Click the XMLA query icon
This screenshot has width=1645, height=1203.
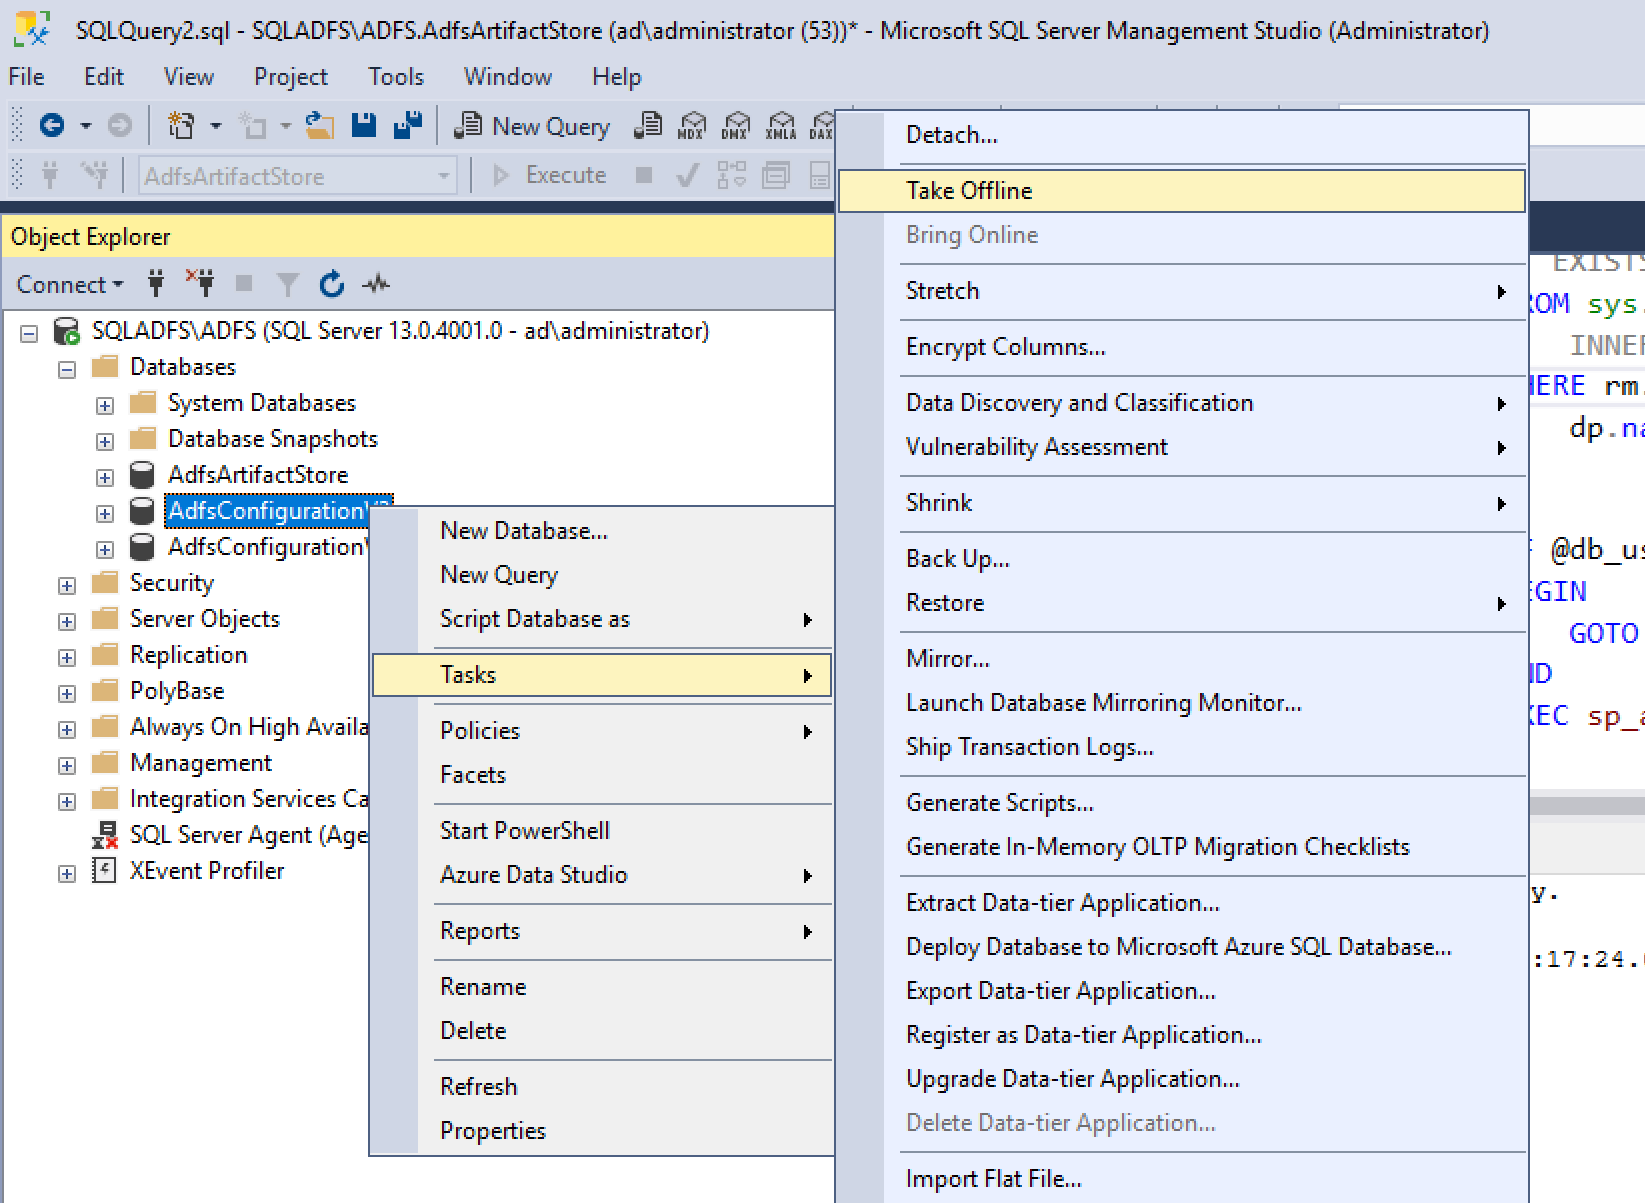781,125
